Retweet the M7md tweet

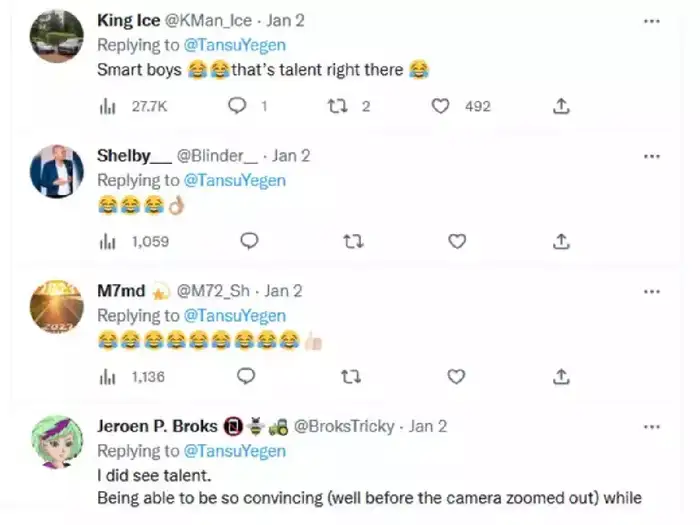pos(352,377)
